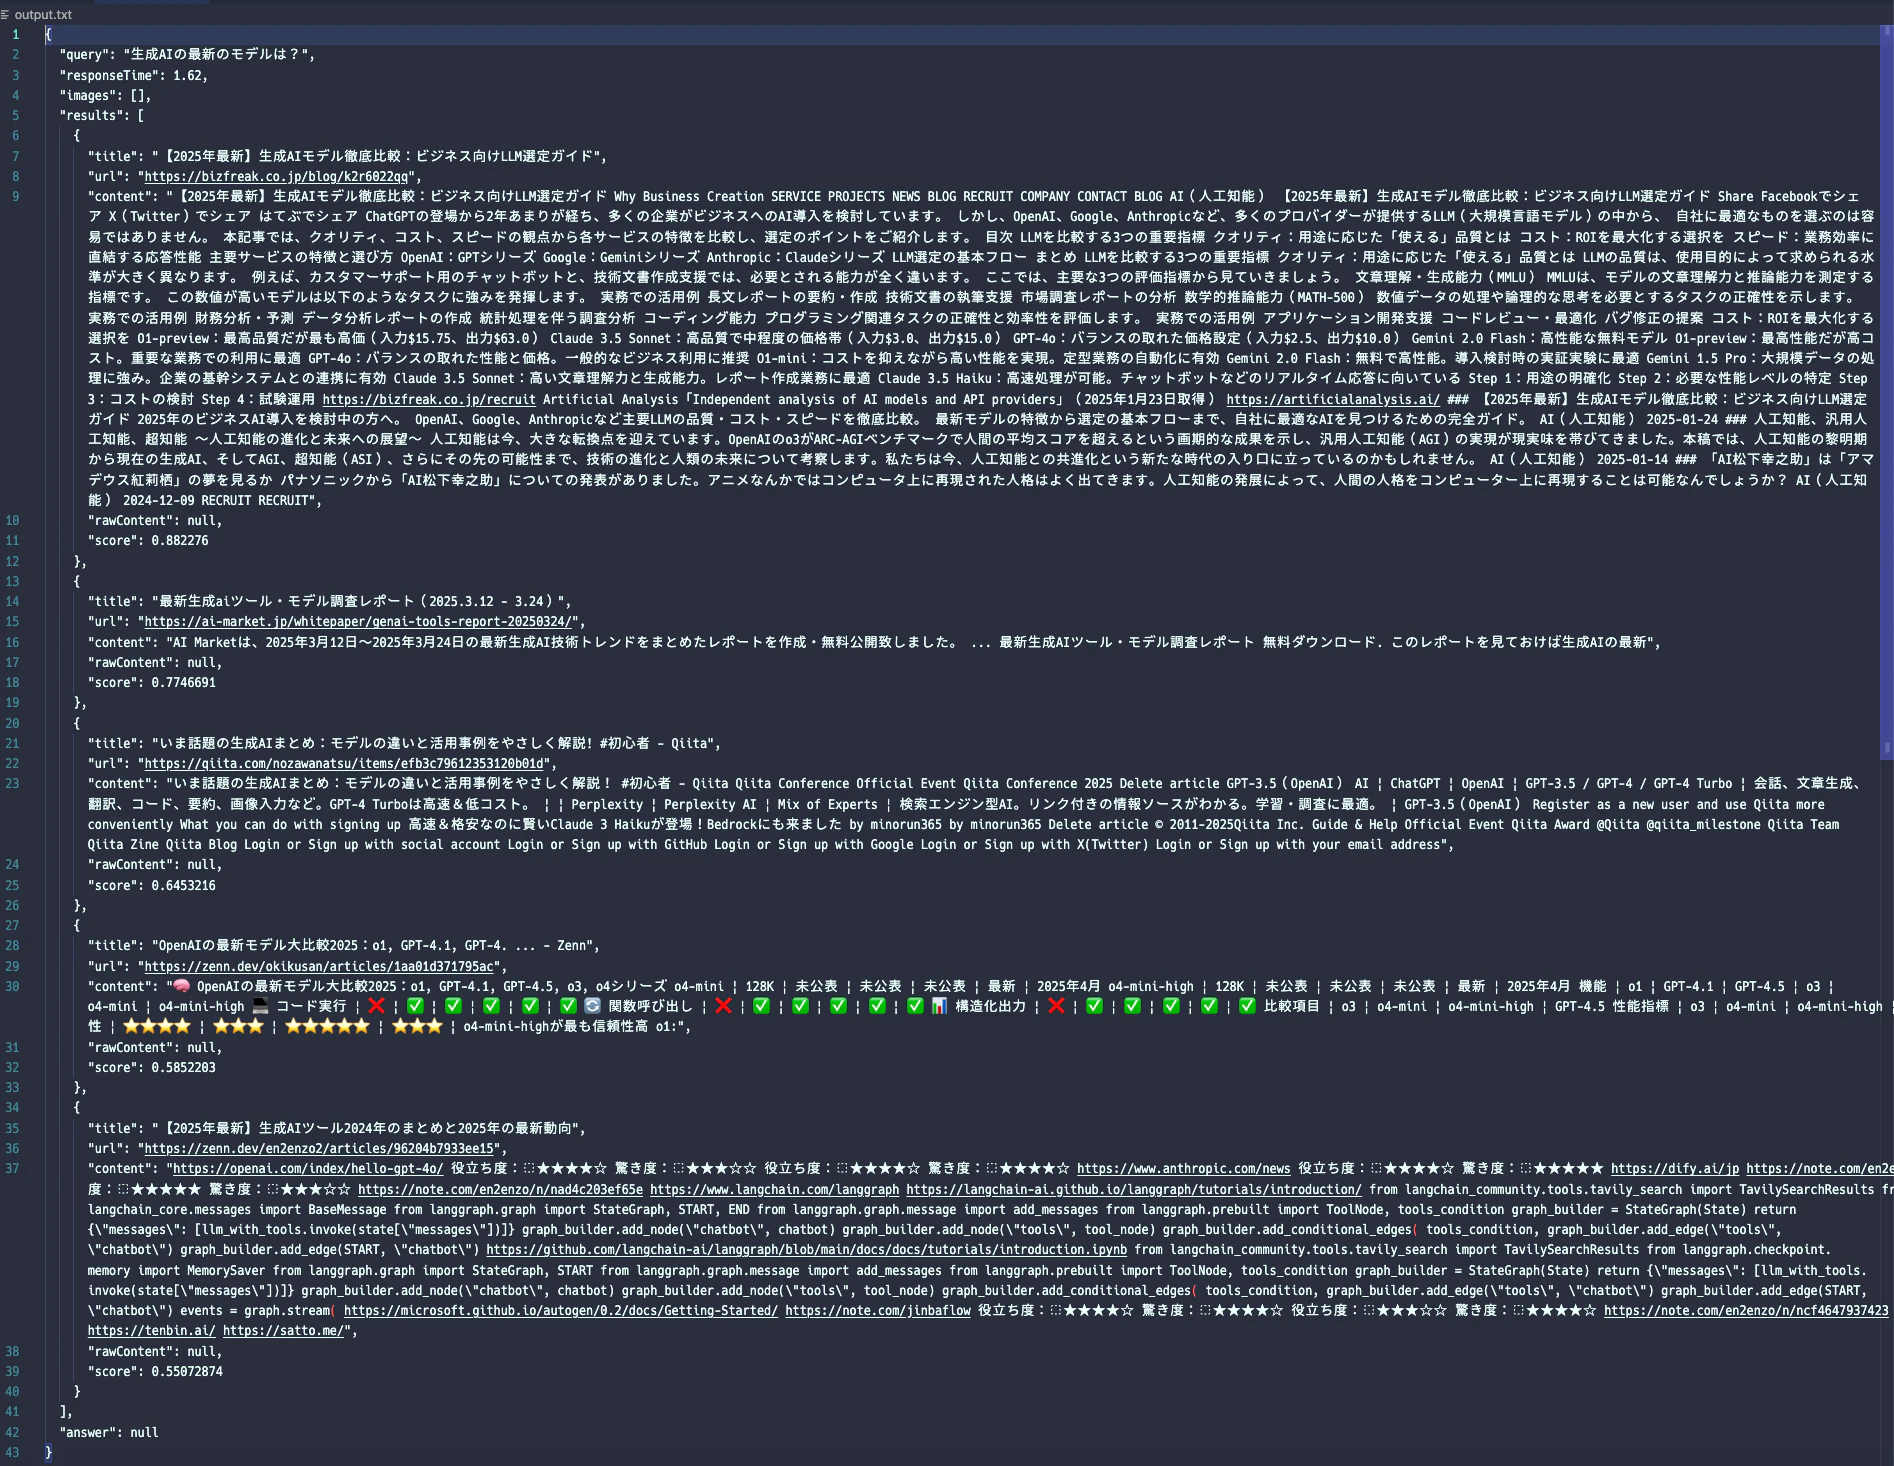
Task: Open the tenbin.ai link
Action: point(151,1331)
